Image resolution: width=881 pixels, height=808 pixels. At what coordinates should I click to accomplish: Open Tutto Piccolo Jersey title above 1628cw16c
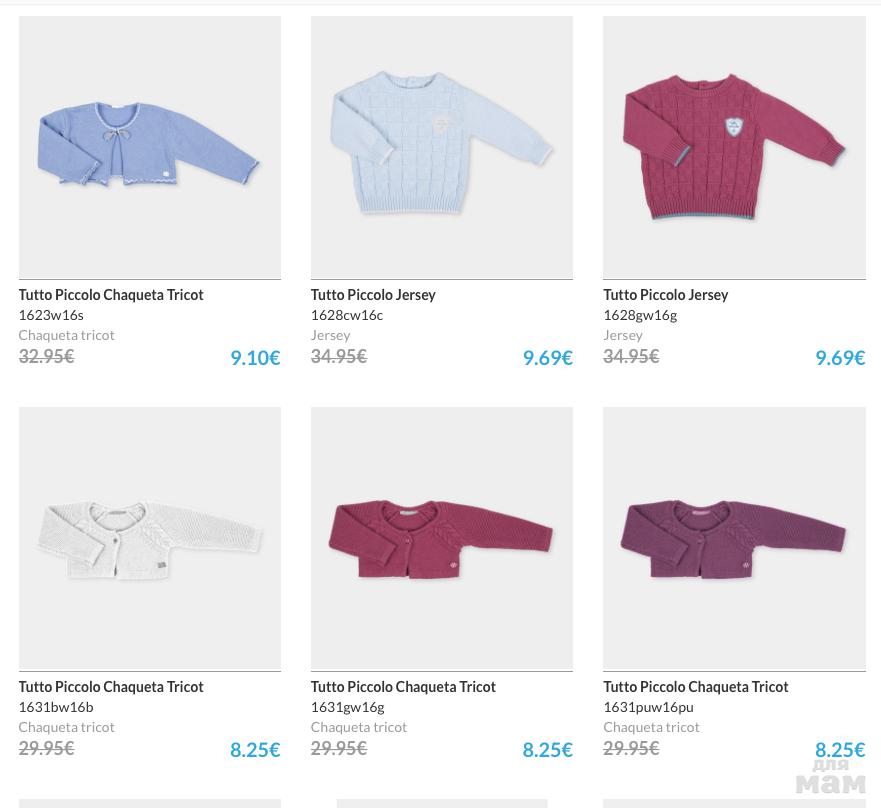(x=373, y=295)
